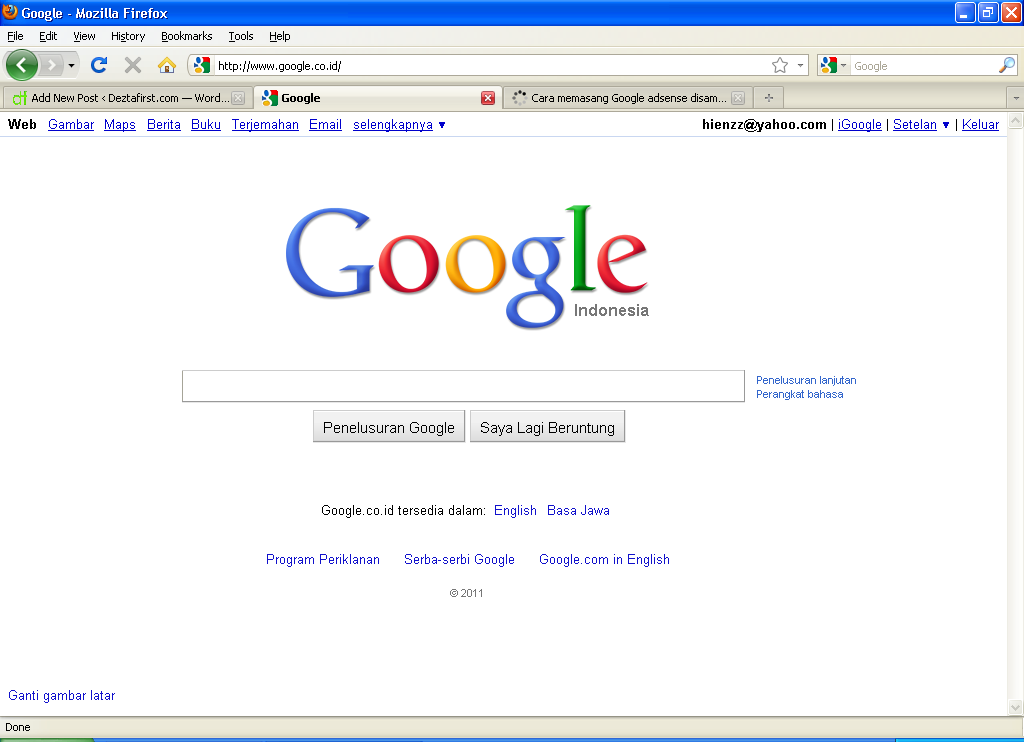This screenshot has height=742, width=1024.
Task: Click the Firefox icon in title bar
Action: click(10, 12)
